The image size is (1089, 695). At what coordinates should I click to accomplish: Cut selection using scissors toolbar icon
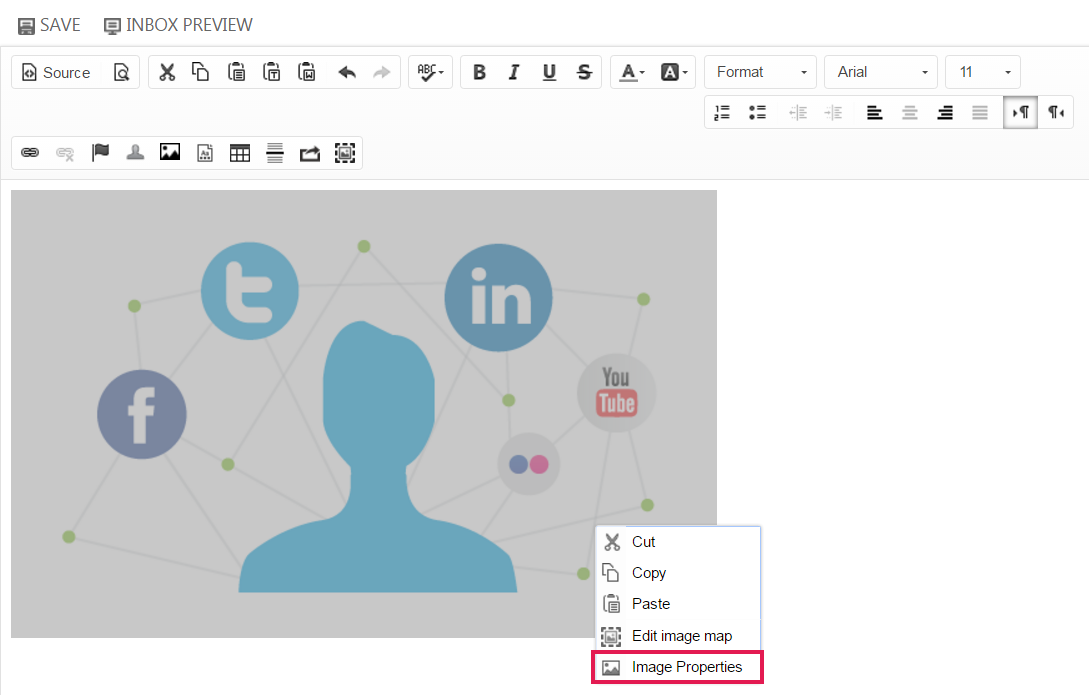(167, 72)
